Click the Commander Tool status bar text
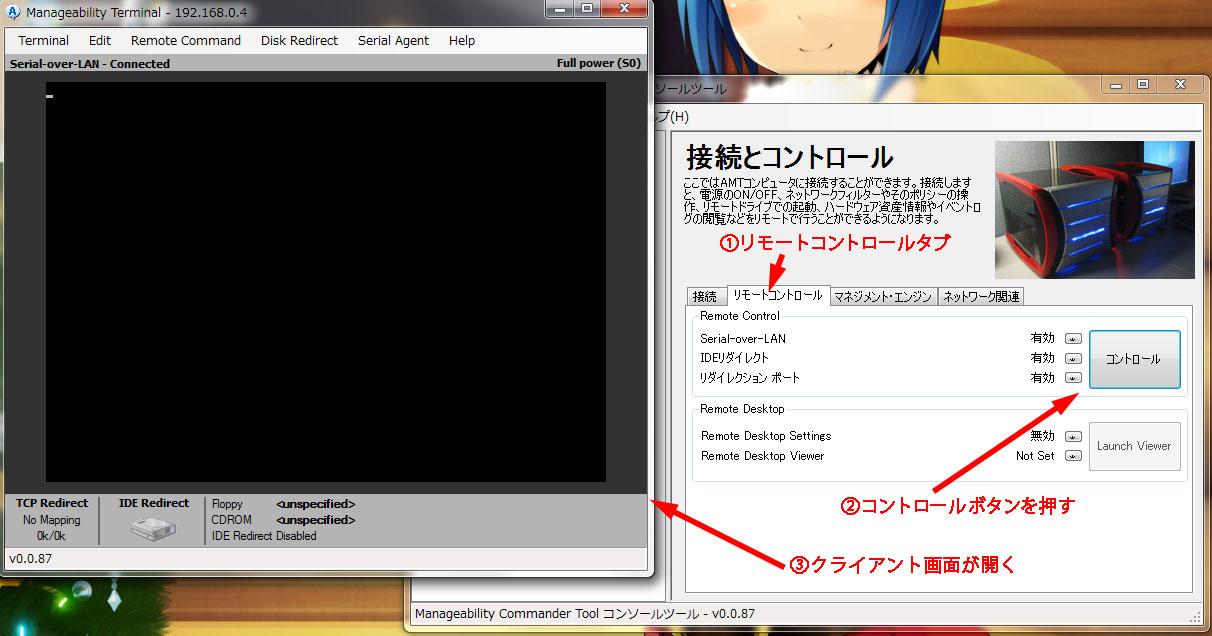The image size is (1212, 636). coord(584,613)
